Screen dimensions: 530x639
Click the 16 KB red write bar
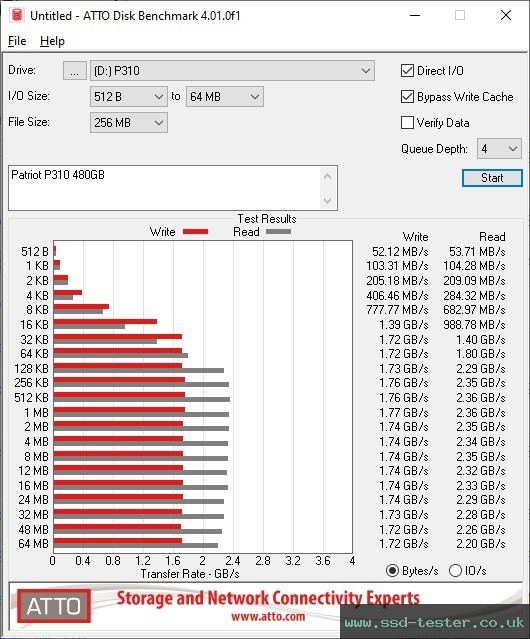[105, 322]
